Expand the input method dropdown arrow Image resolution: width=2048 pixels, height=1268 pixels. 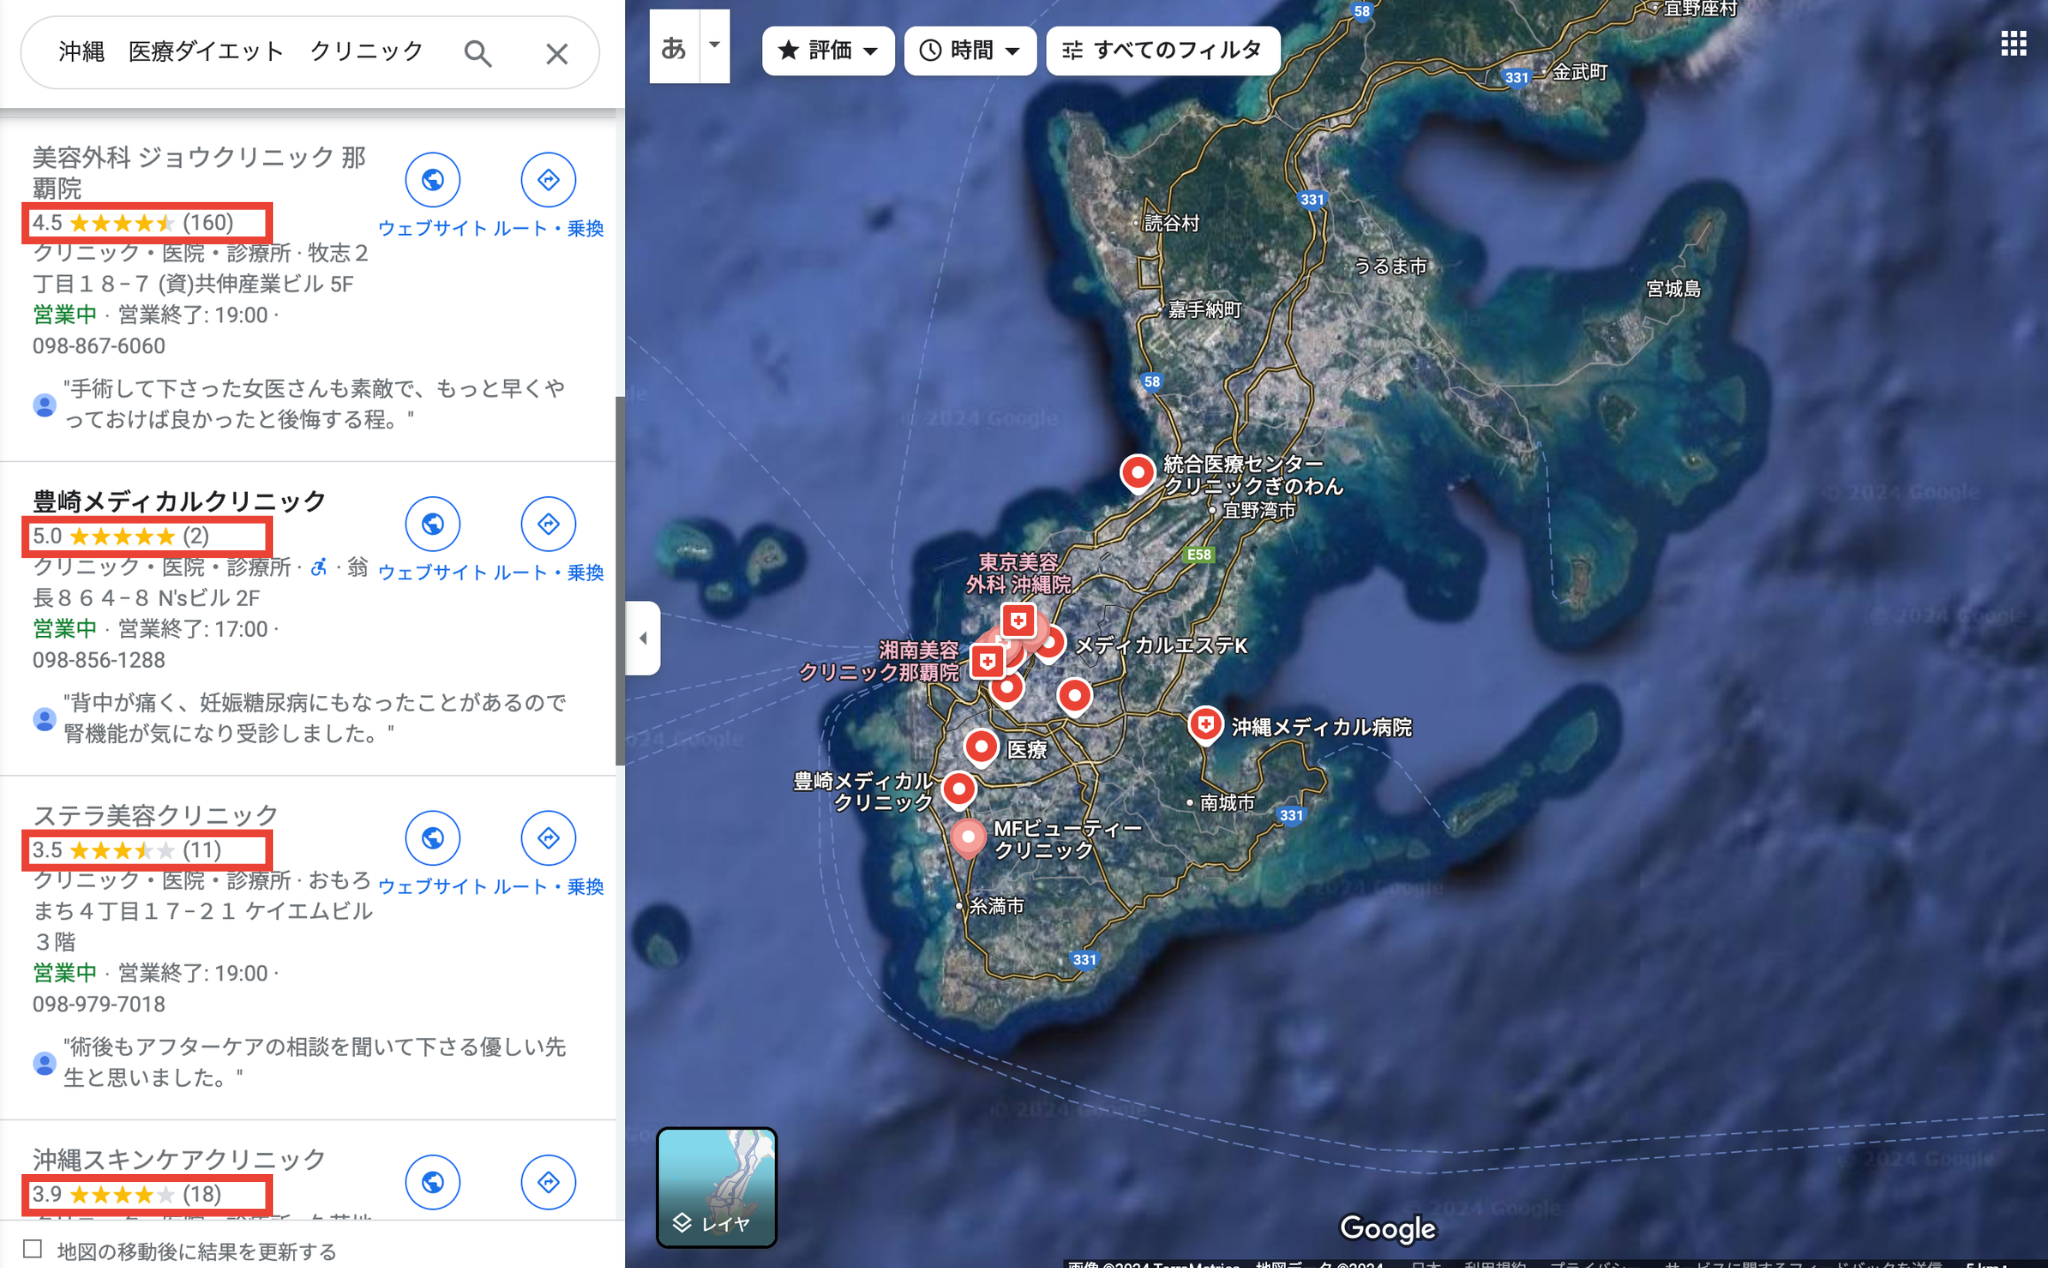[714, 46]
